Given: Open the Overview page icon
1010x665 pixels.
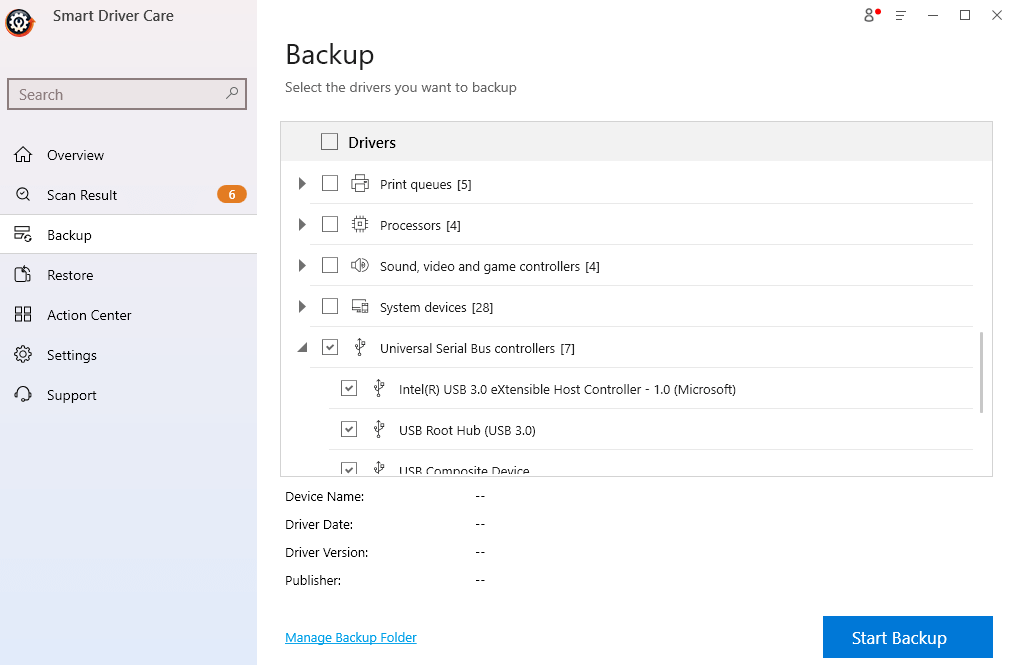Looking at the screenshot, I should (x=24, y=154).
